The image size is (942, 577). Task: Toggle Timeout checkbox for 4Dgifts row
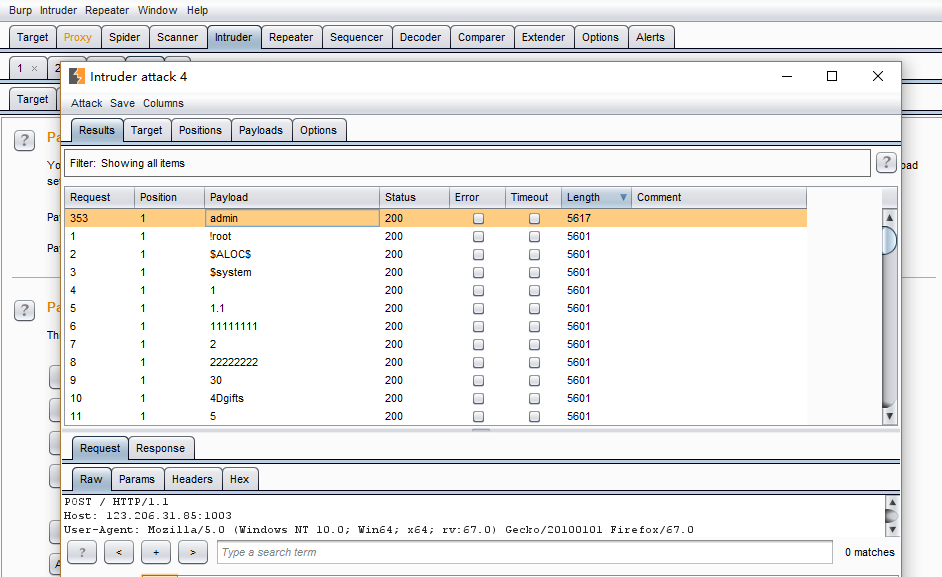534,398
